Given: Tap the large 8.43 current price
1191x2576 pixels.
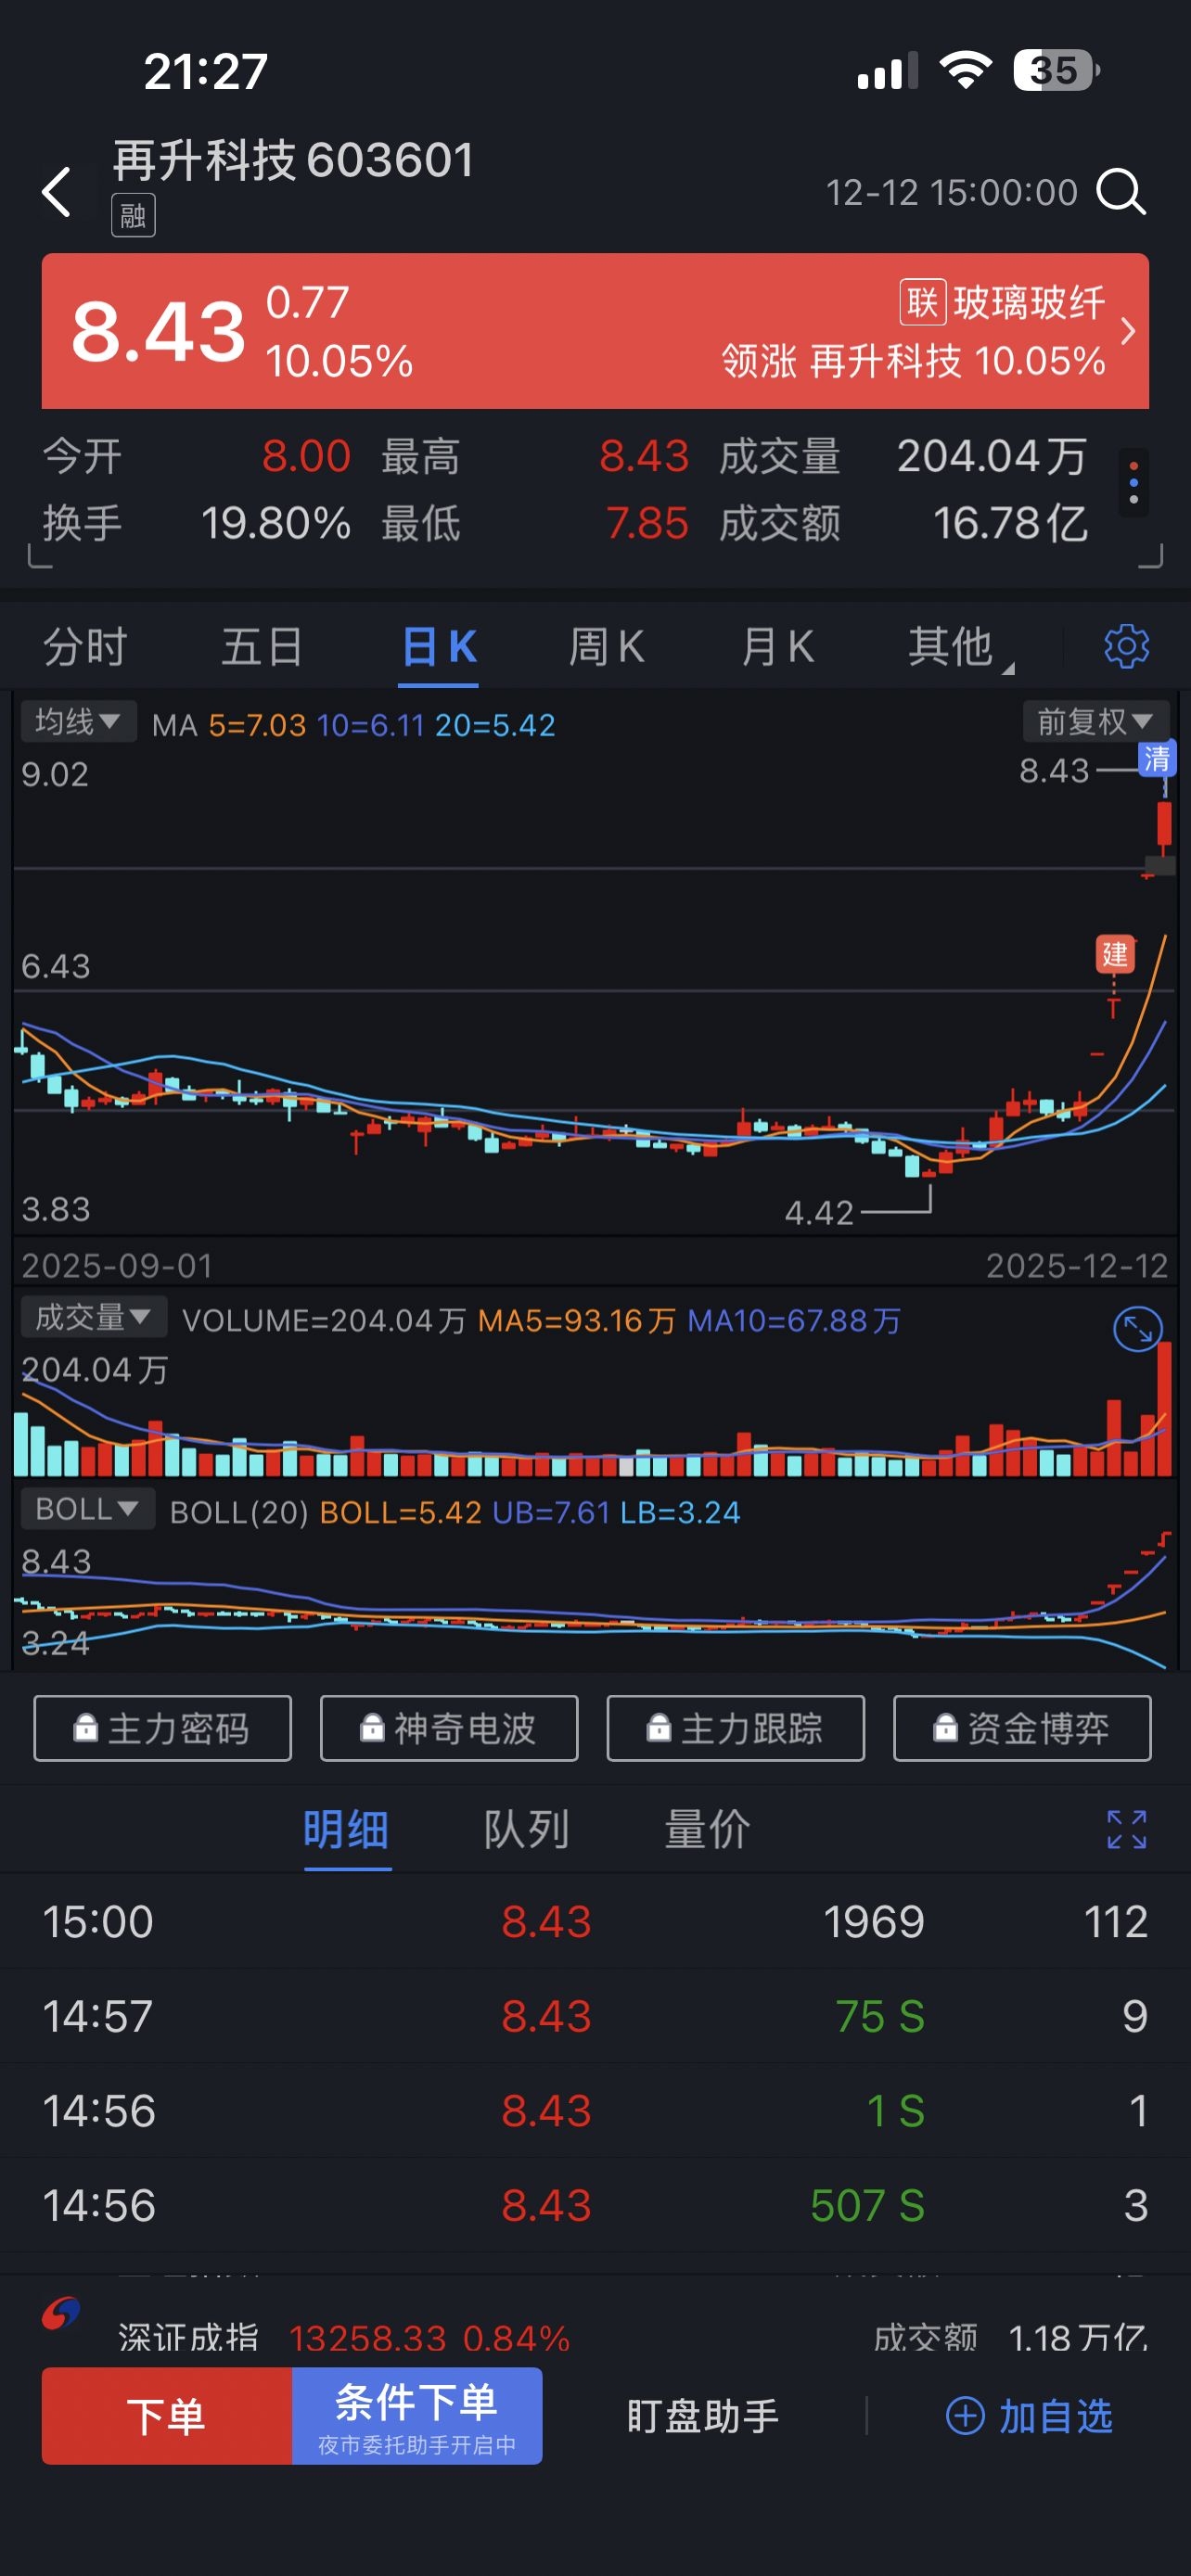Looking at the screenshot, I should pyautogui.click(x=158, y=331).
